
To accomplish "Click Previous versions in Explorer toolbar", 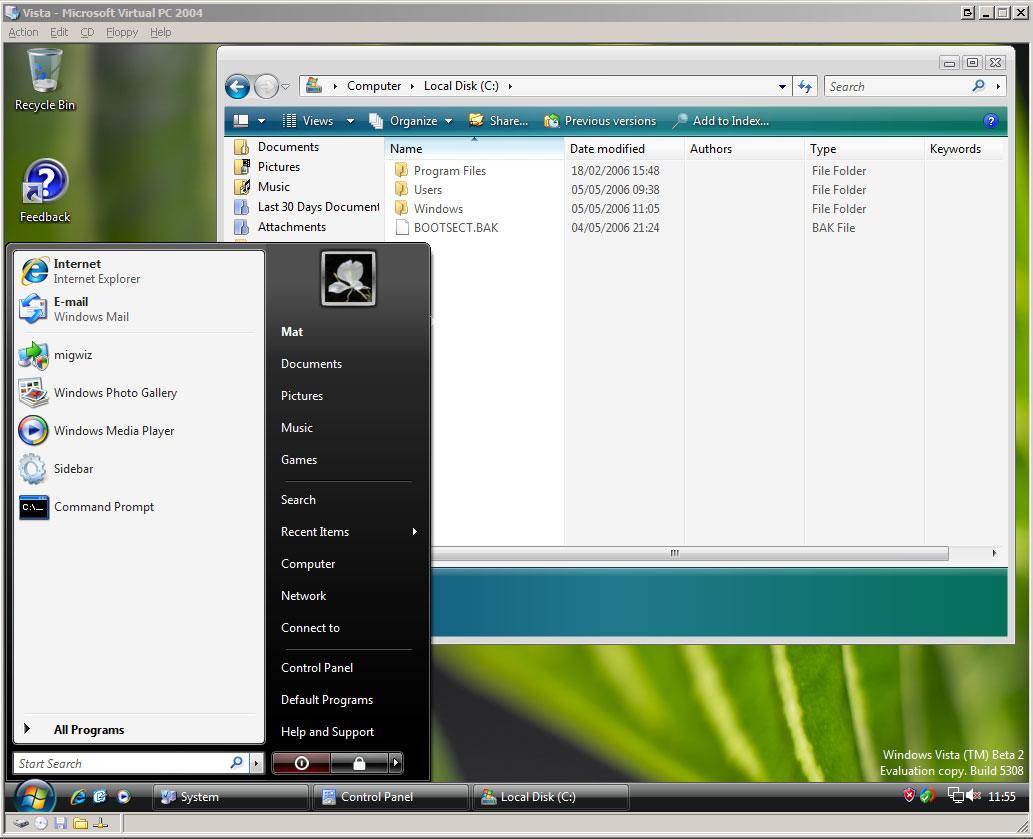I will coord(600,121).
